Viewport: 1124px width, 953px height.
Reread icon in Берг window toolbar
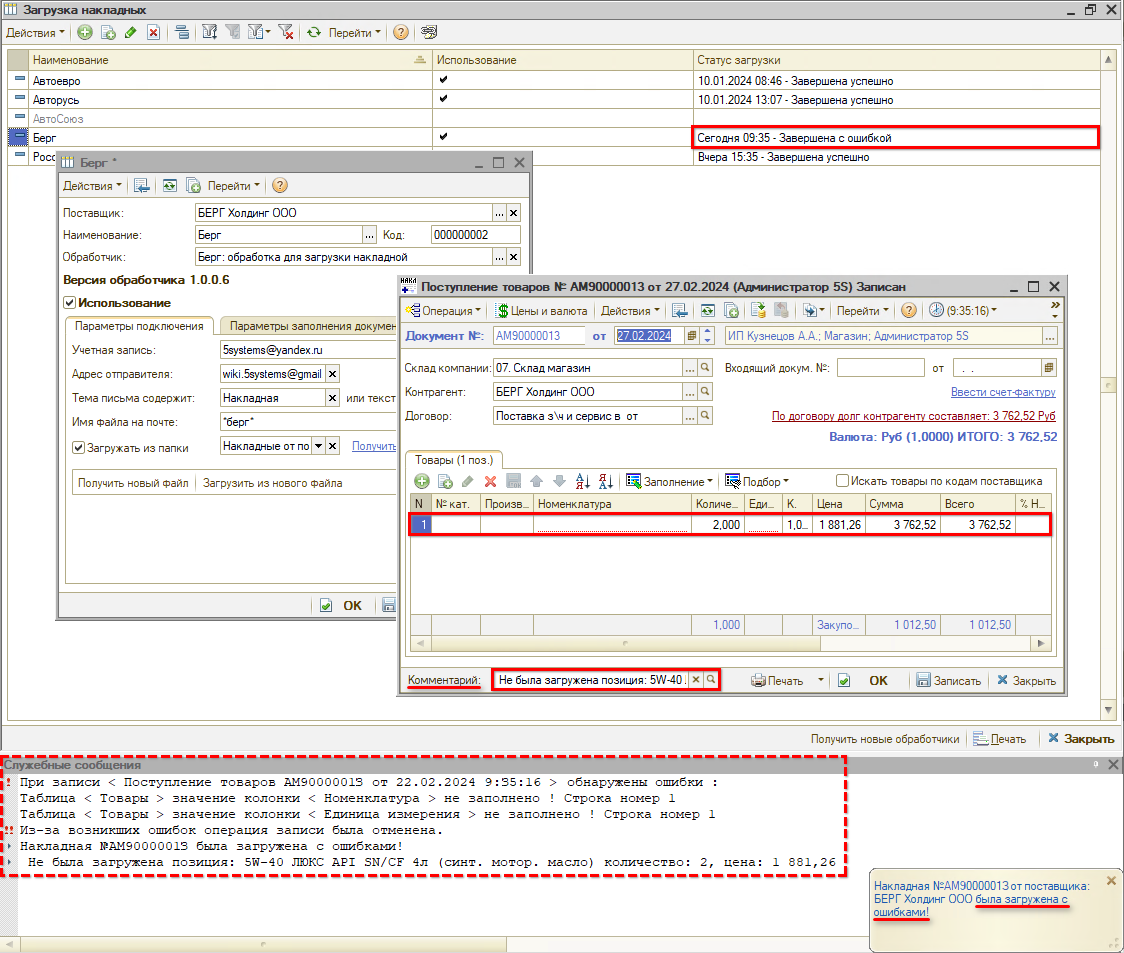pyautogui.click(x=169, y=186)
